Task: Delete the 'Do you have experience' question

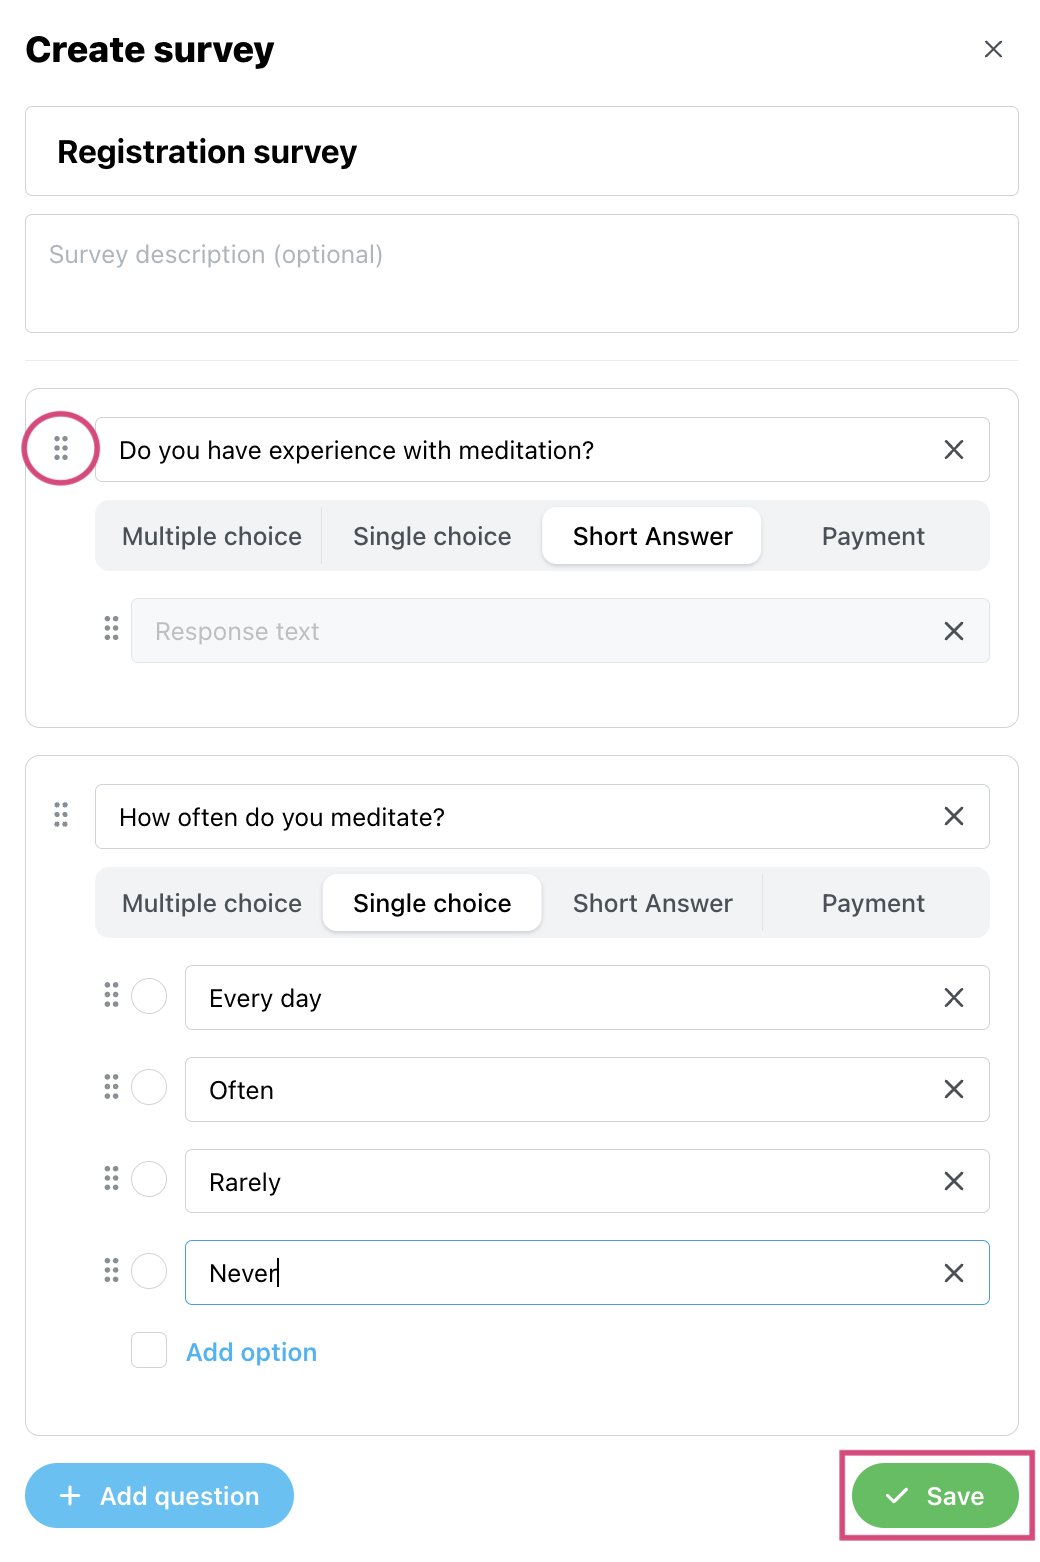Action: tap(954, 450)
